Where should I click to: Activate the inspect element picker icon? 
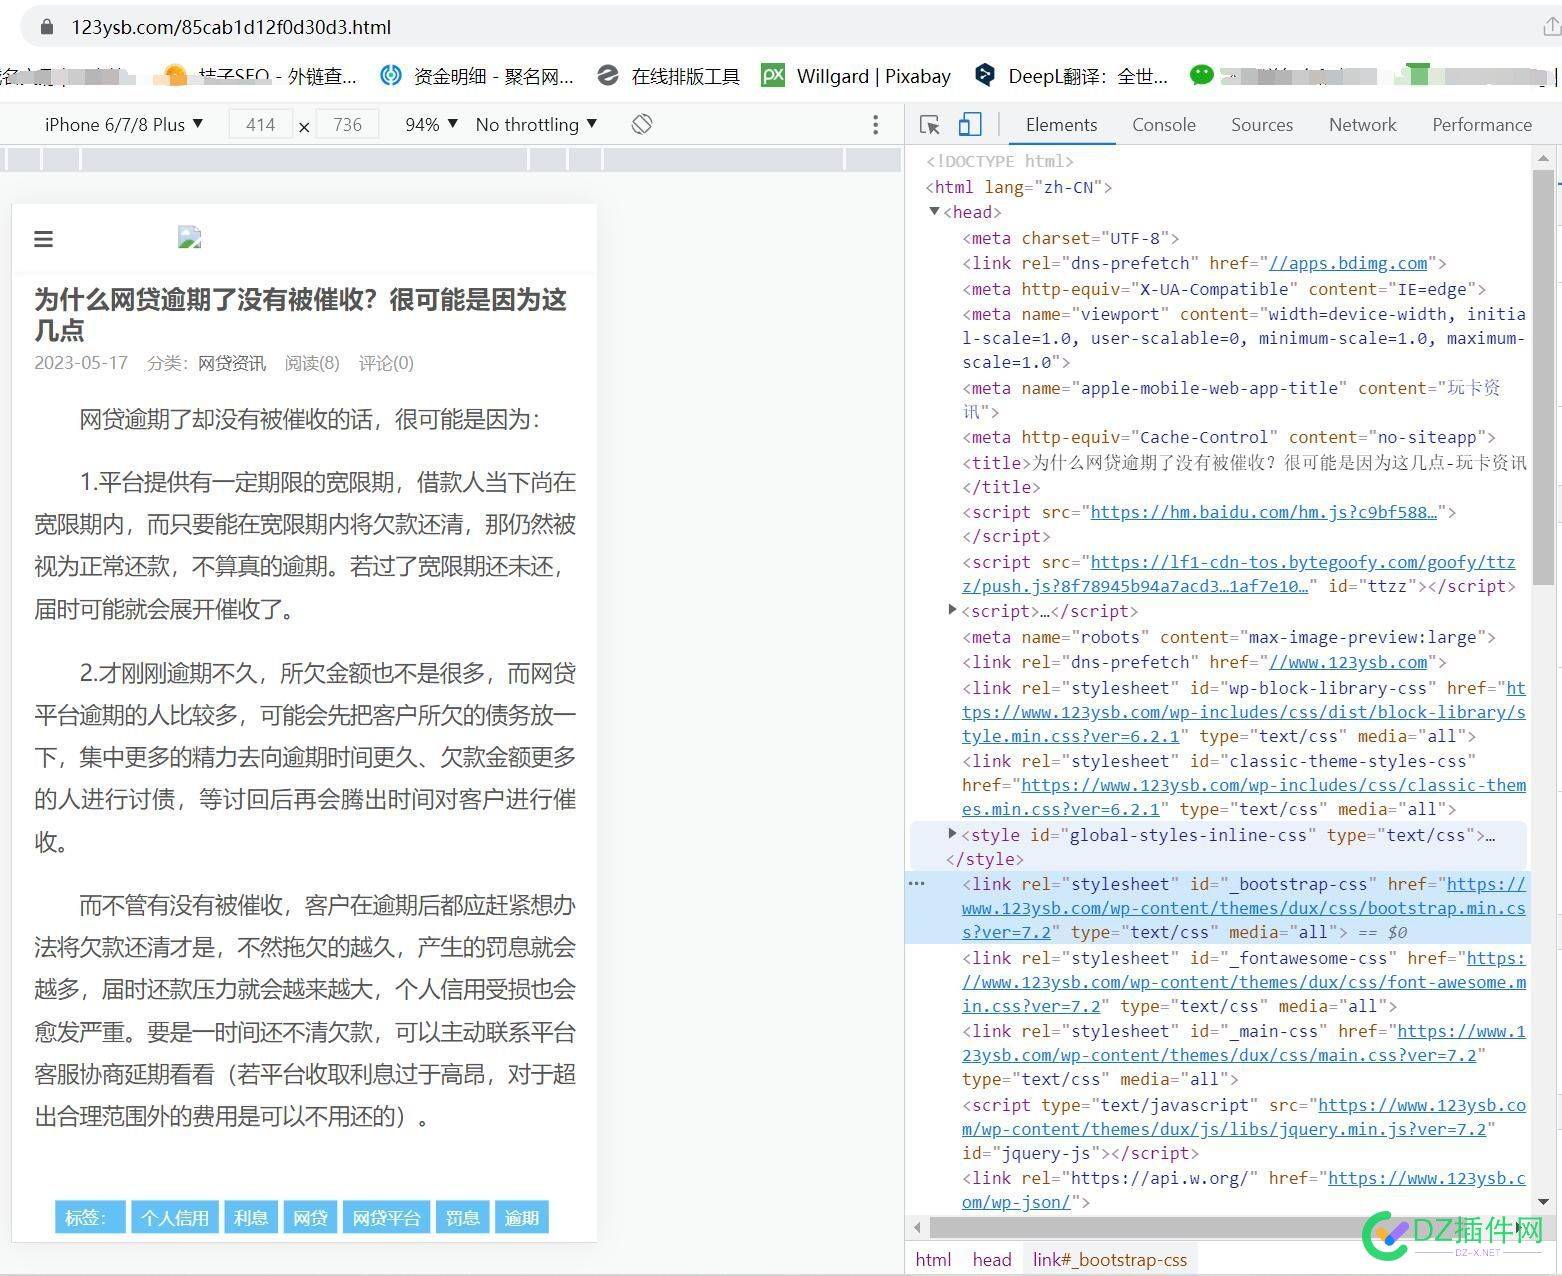coord(929,124)
